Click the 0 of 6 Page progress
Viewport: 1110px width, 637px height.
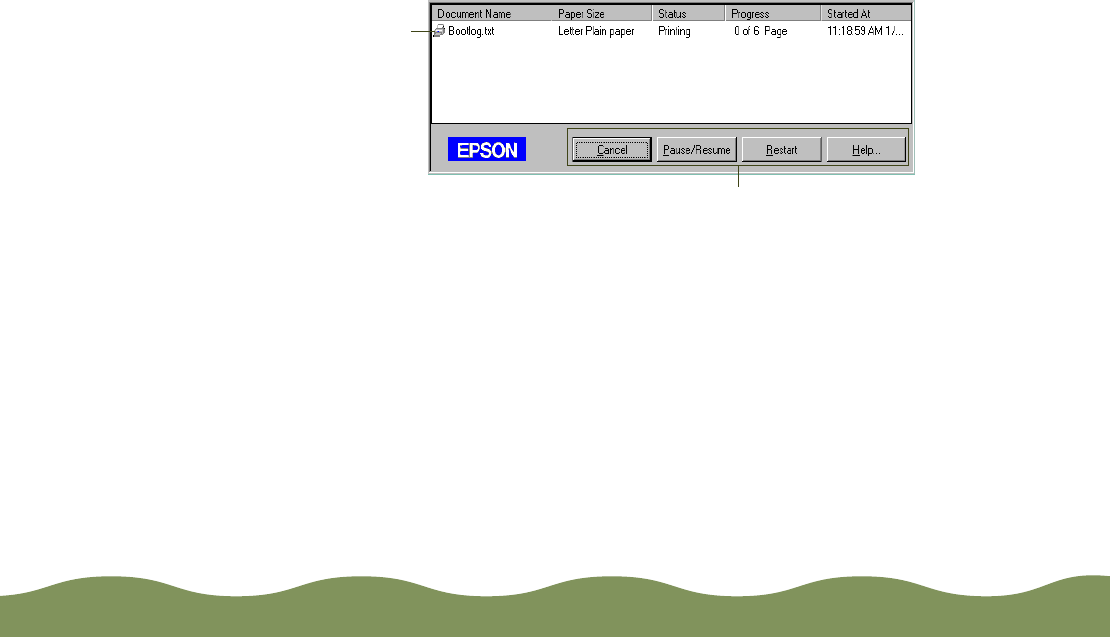point(760,31)
